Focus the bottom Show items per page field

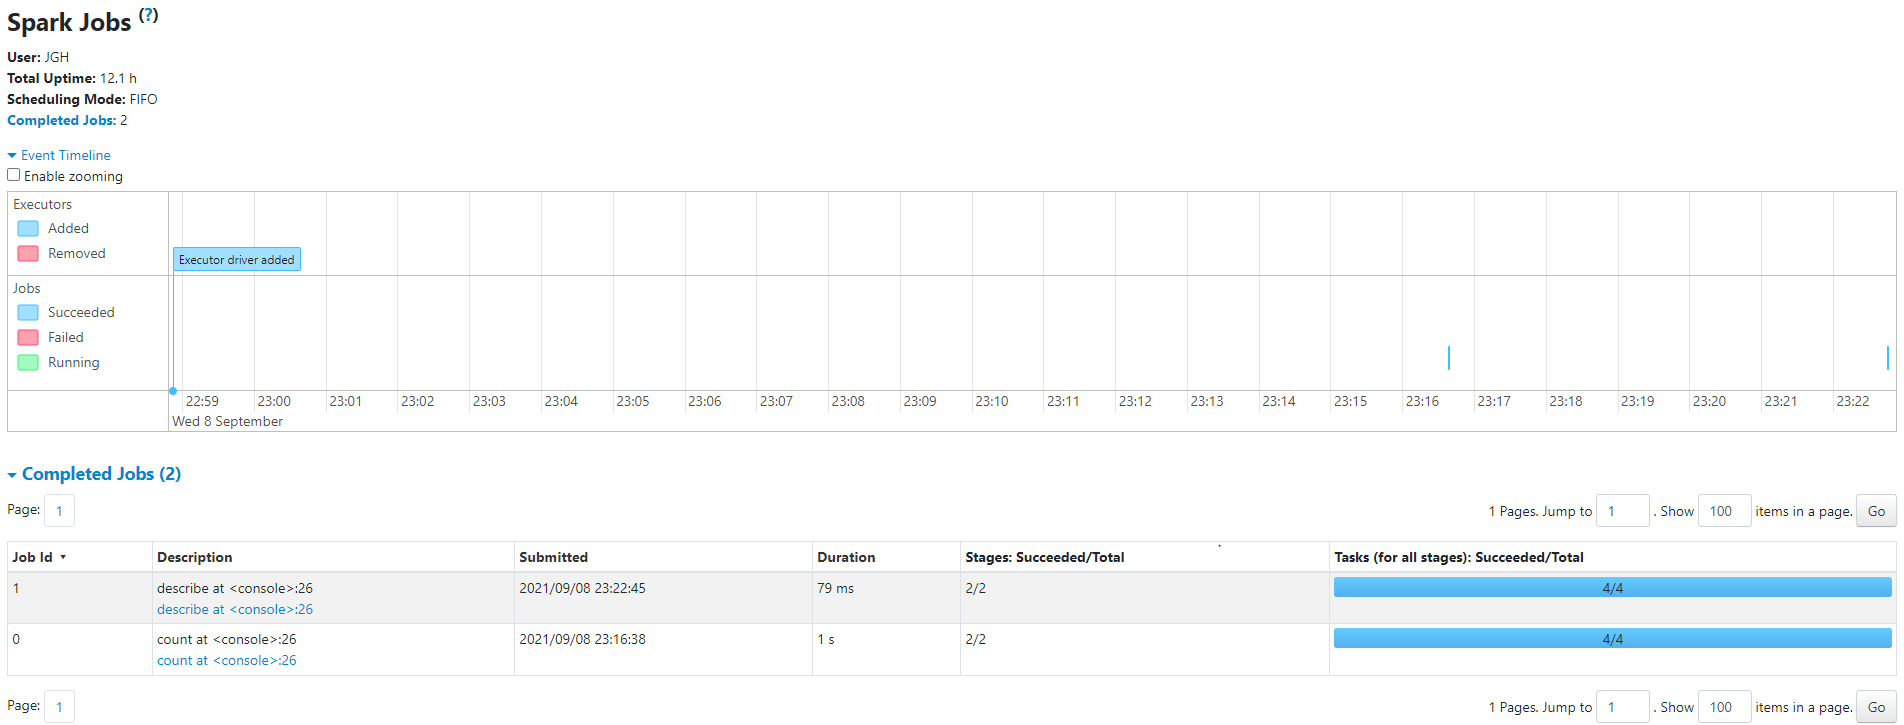tap(1724, 707)
